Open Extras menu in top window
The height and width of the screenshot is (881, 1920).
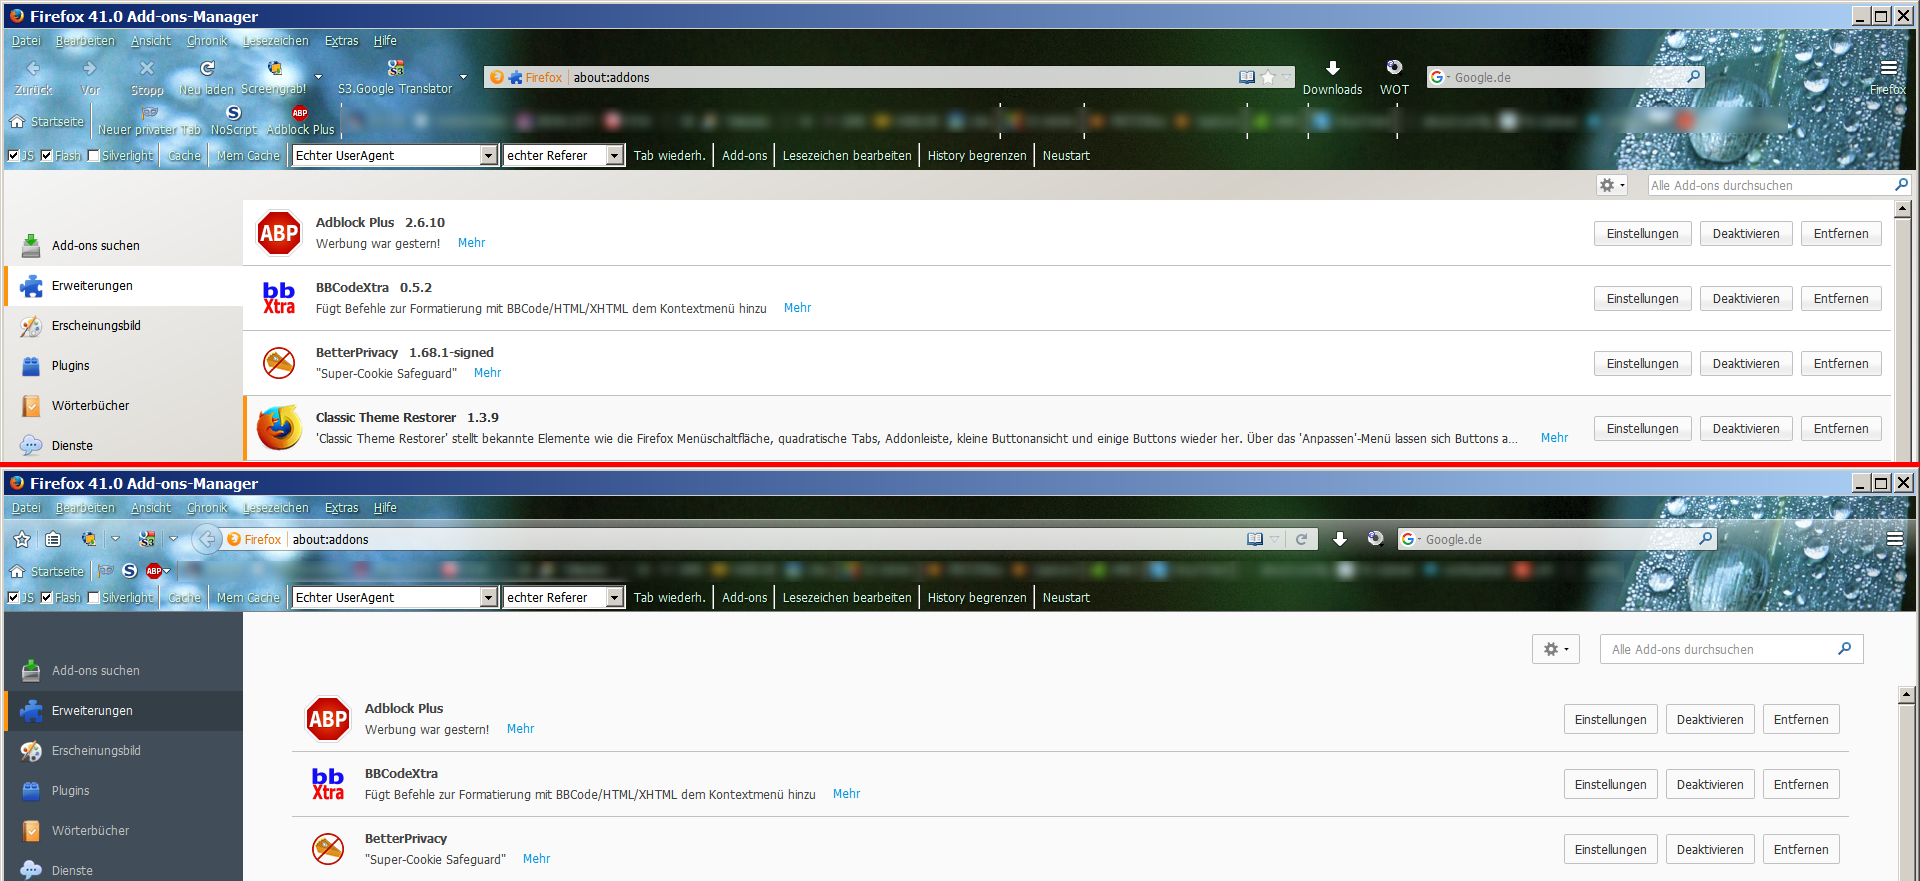341,41
